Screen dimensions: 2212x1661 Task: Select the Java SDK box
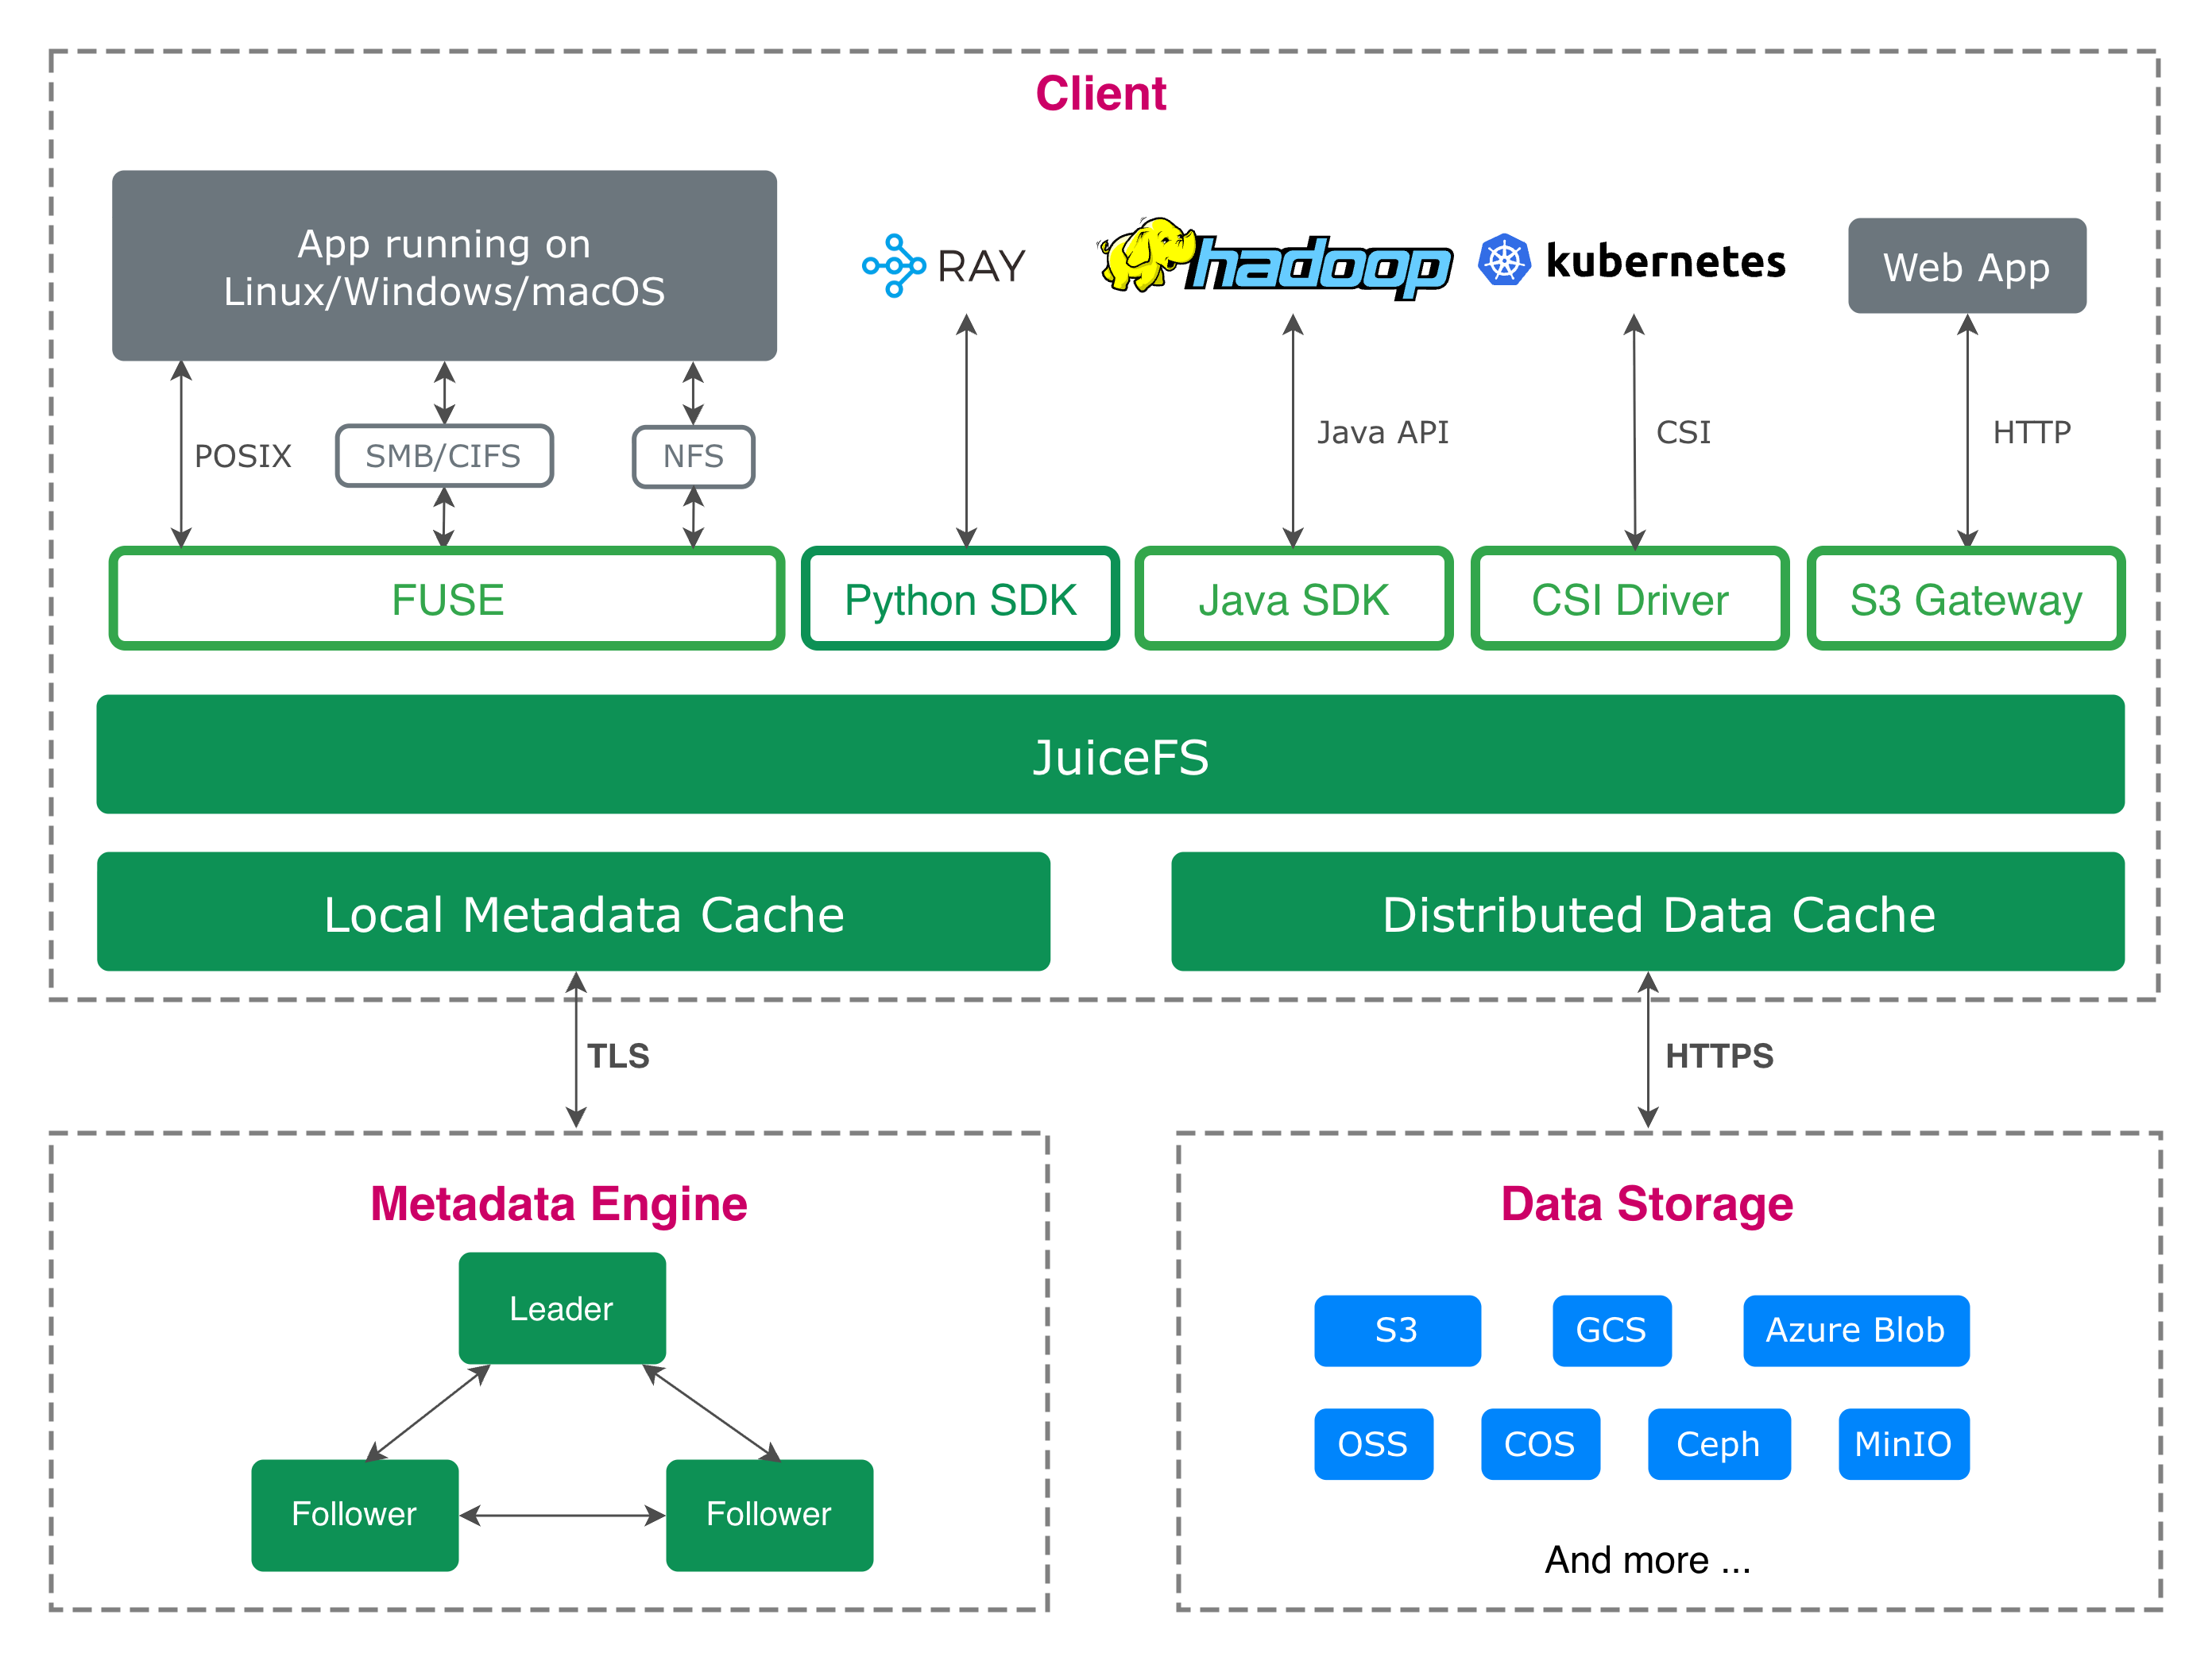pyautogui.click(x=1294, y=600)
